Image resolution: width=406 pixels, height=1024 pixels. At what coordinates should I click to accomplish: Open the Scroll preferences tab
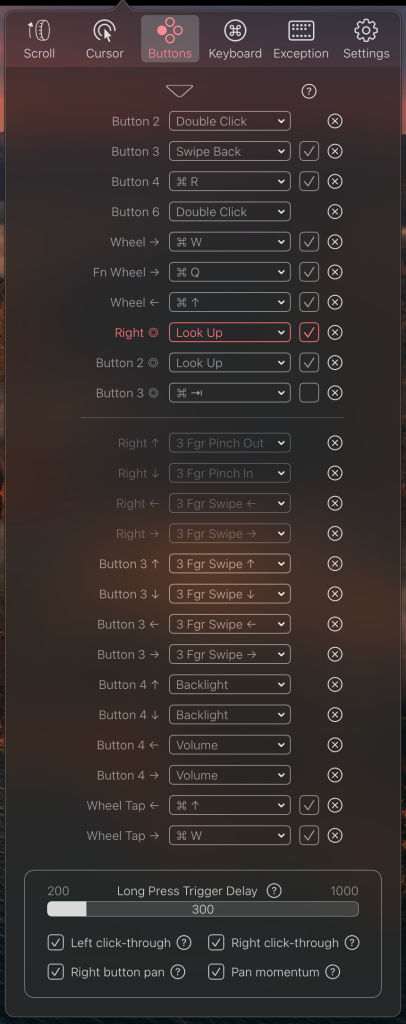(x=39, y=40)
